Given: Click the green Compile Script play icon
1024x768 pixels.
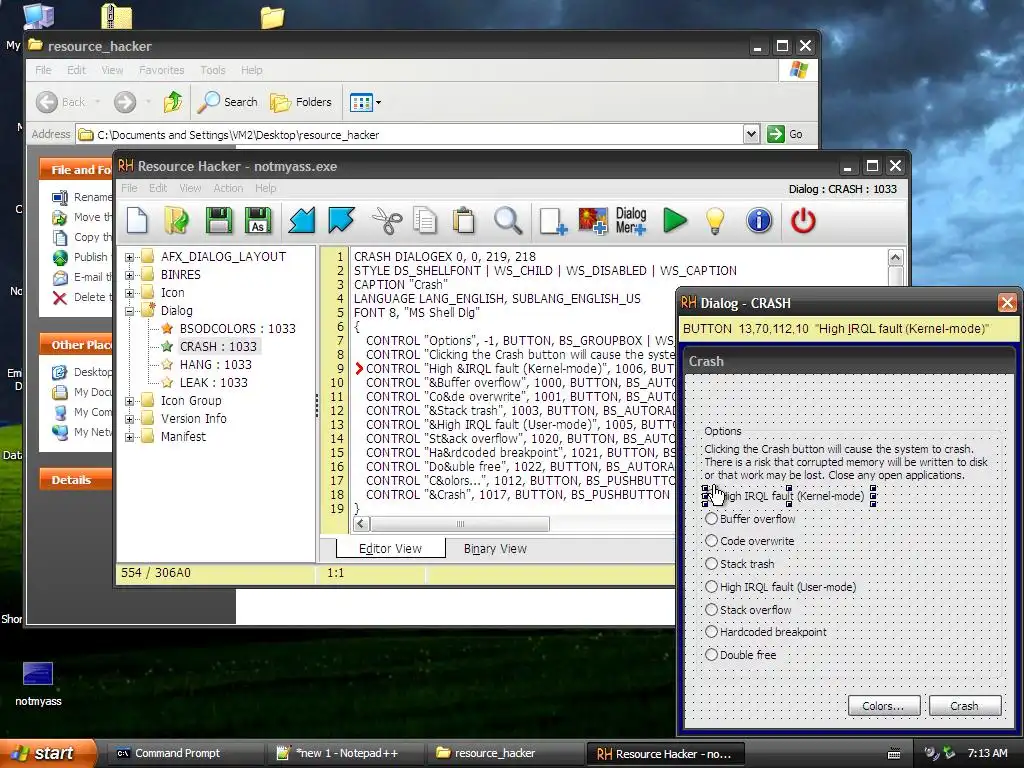Looking at the screenshot, I should [675, 220].
